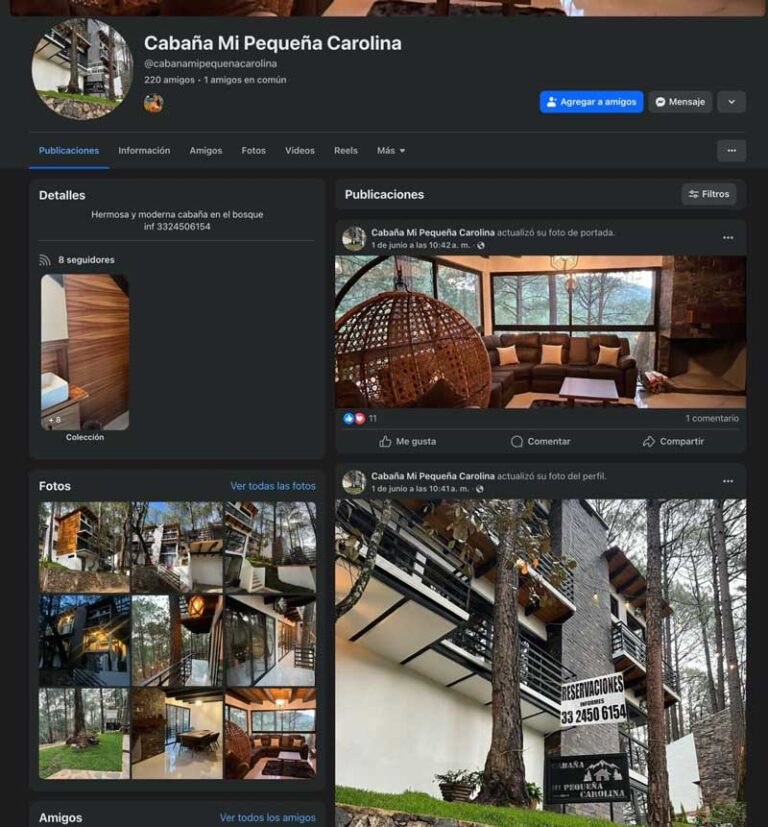Viewport: 768px width, 827px height.
Task: Expand the chevron dropdown beside Mensaje
Action: click(x=732, y=102)
